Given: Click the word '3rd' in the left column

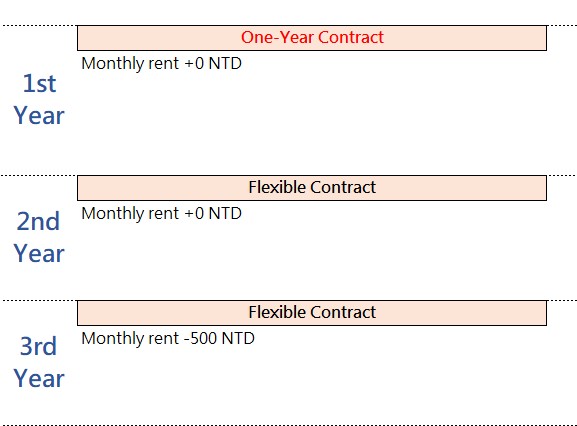Looking at the screenshot, I should click(x=39, y=347).
